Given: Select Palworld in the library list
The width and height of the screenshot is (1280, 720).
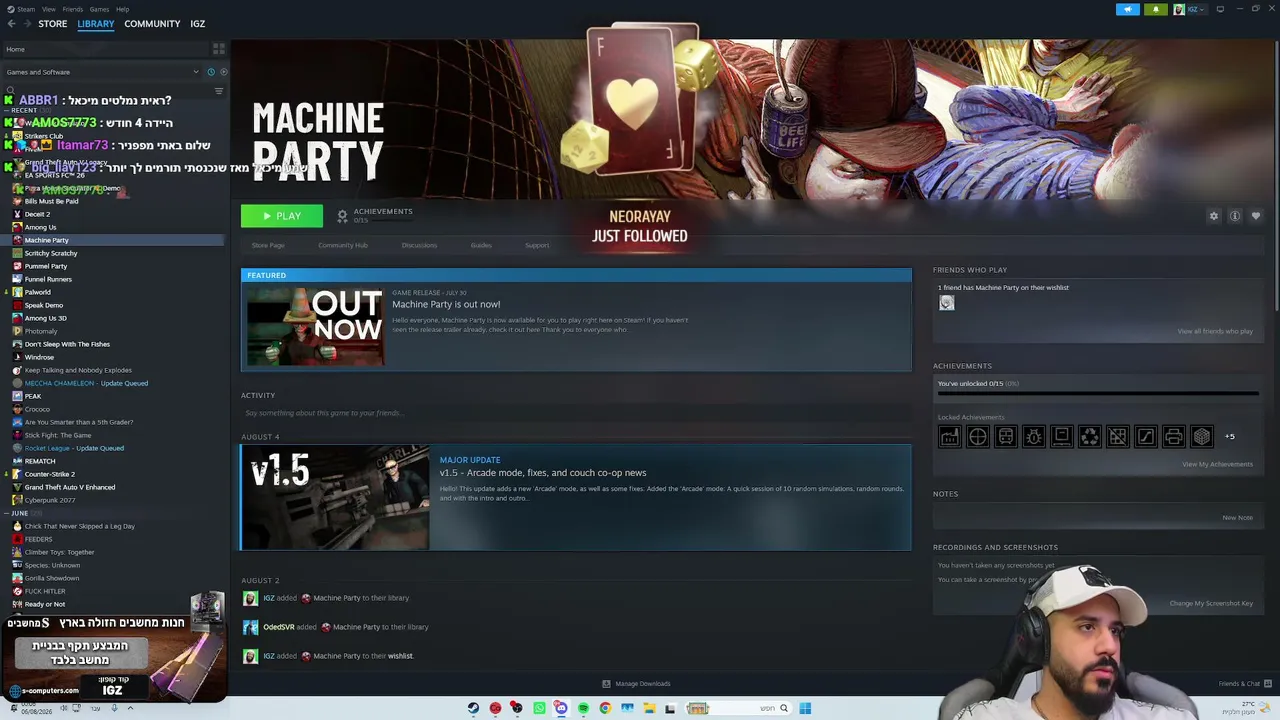Looking at the screenshot, I should [37, 292].
